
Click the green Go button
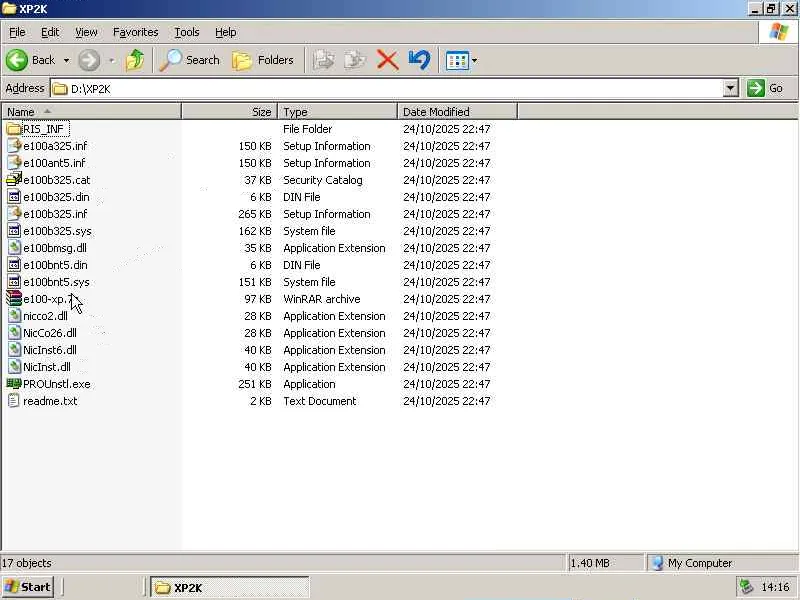(766, 88)
